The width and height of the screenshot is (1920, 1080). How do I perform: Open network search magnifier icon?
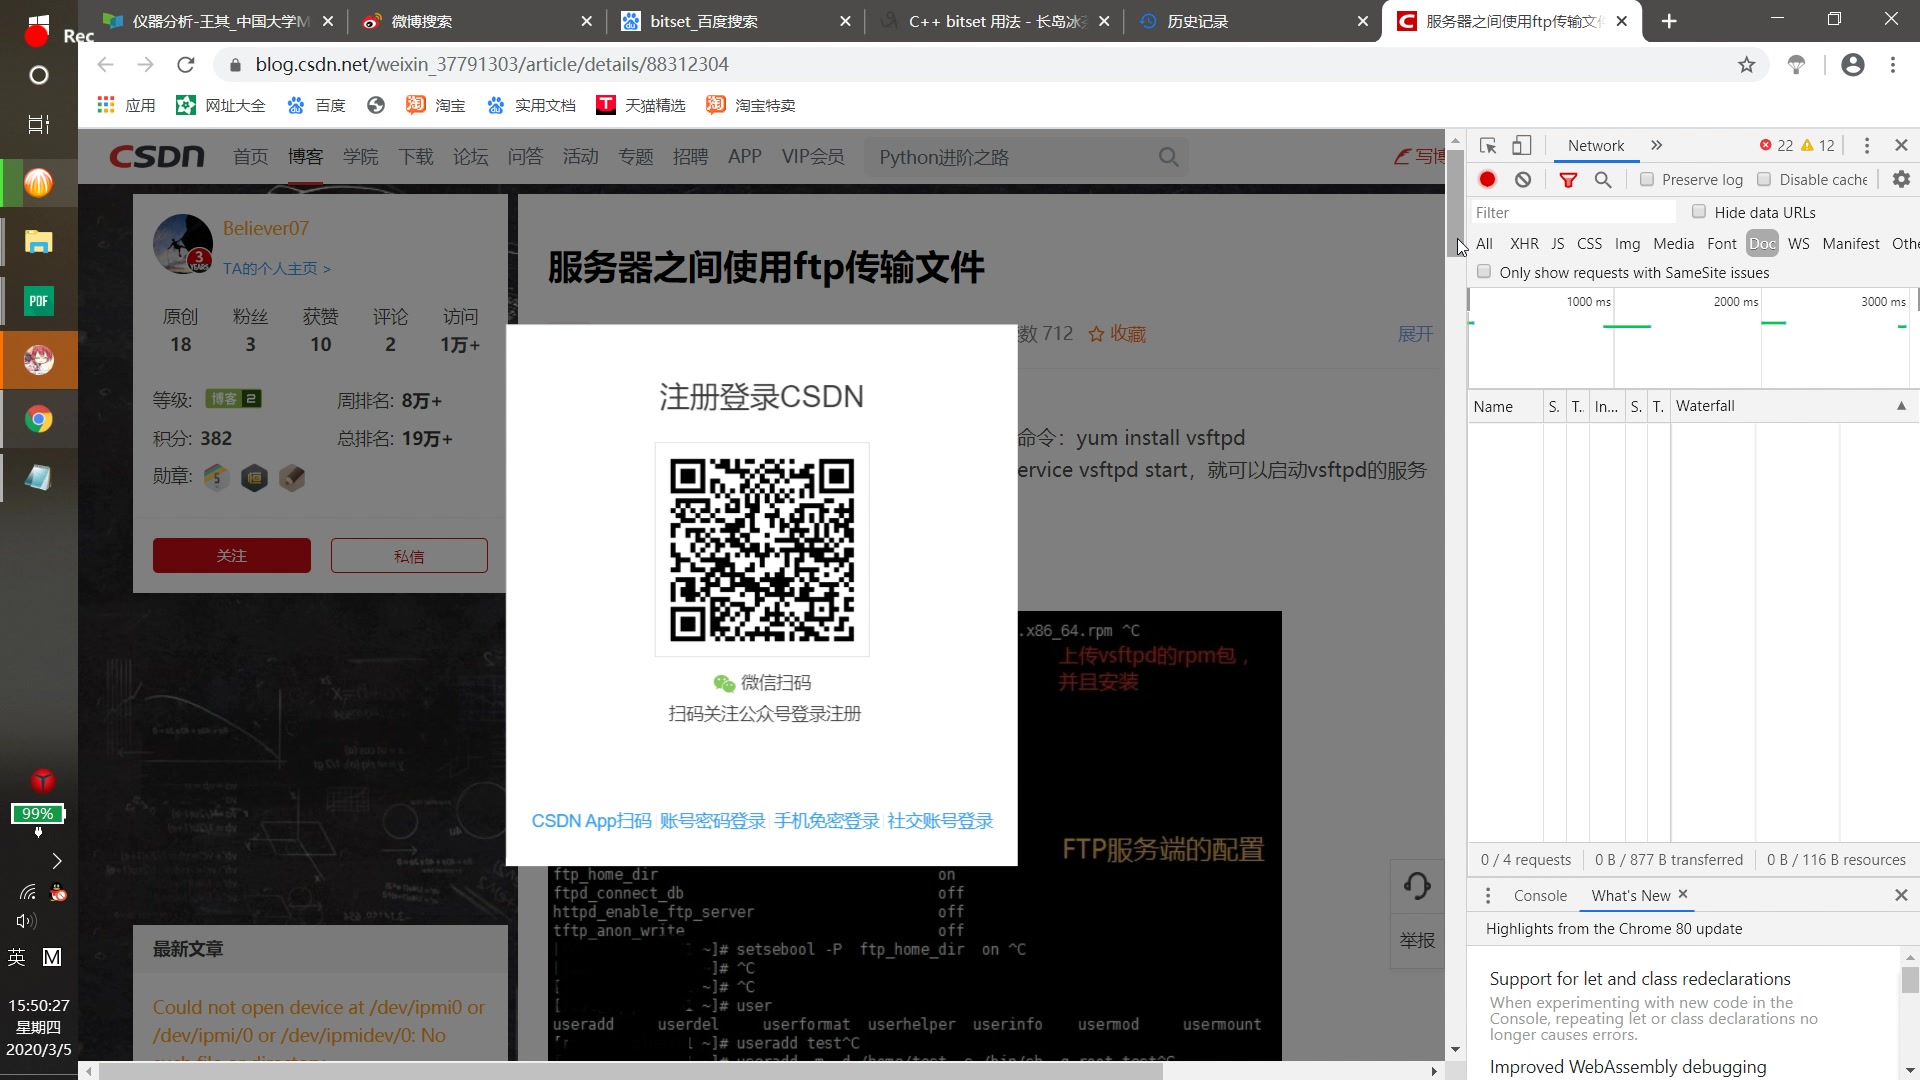[1603, 180]
